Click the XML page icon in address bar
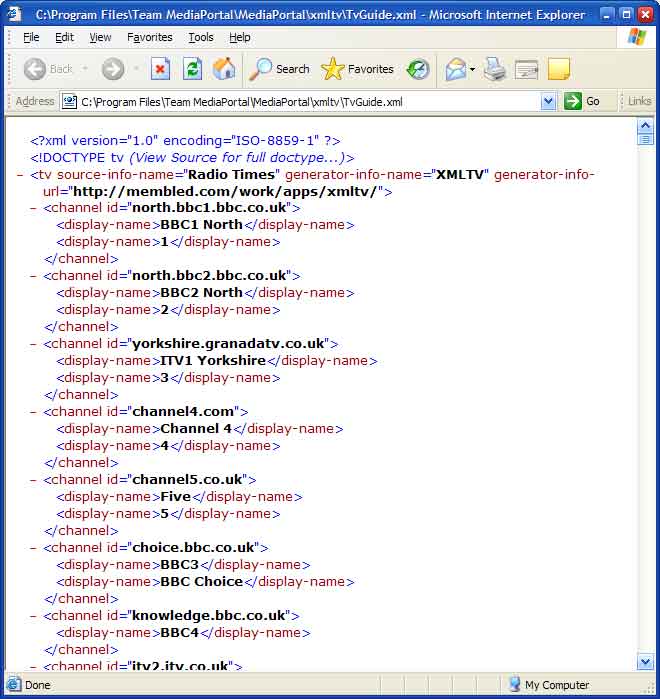660x699 pixels. pos(69,102)
